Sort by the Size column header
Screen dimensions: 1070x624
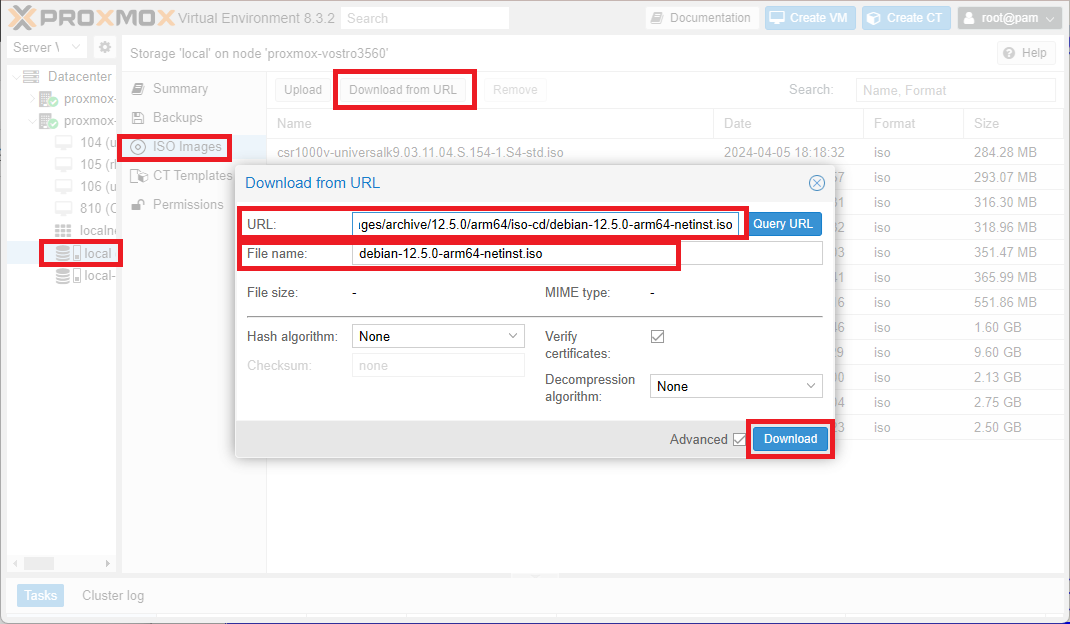pyautogui.click(x=1013, y=124)
